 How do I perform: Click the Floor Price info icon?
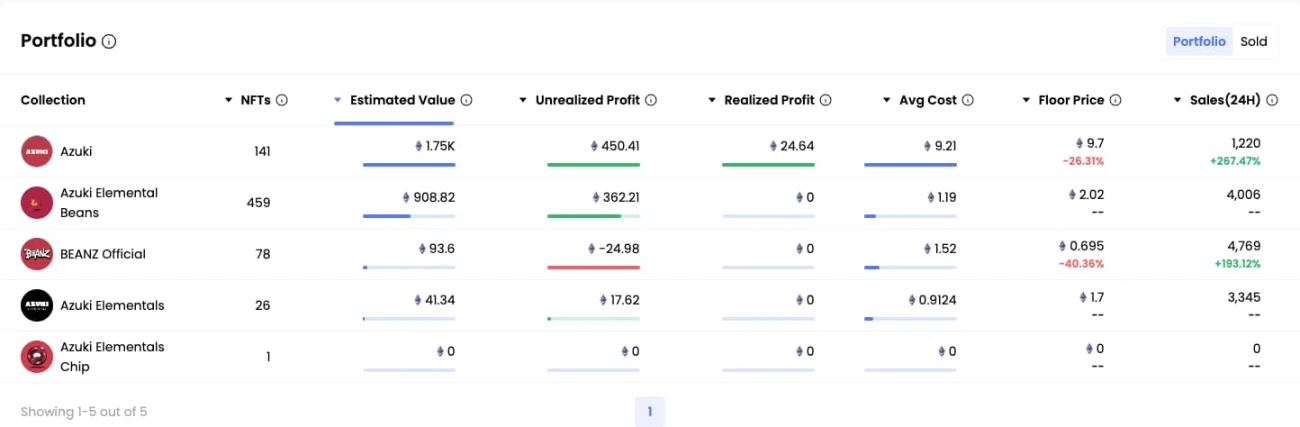(x=1115, y=100)
